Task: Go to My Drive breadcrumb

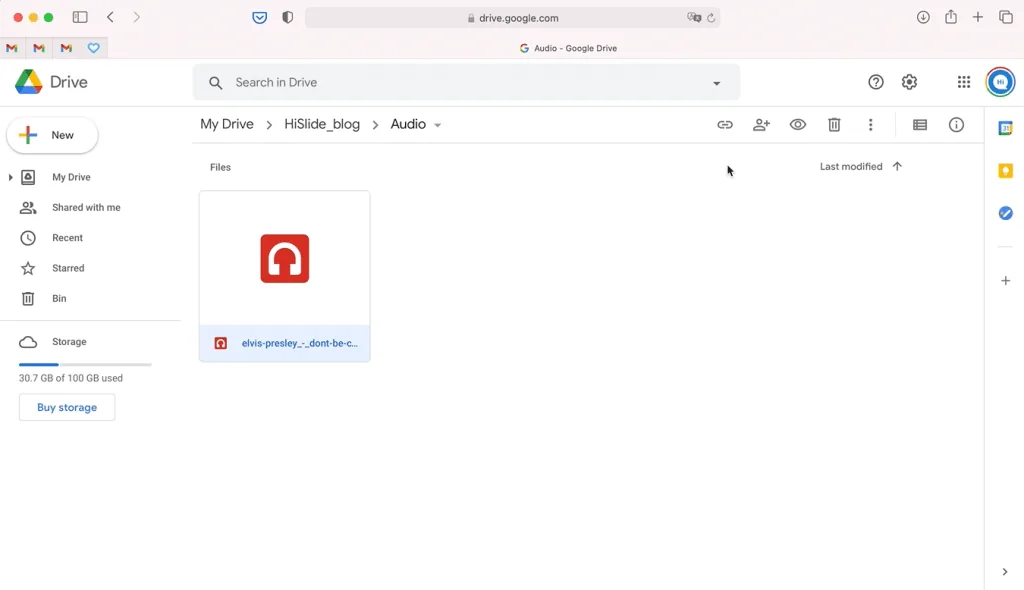Action: pos(227,124)
